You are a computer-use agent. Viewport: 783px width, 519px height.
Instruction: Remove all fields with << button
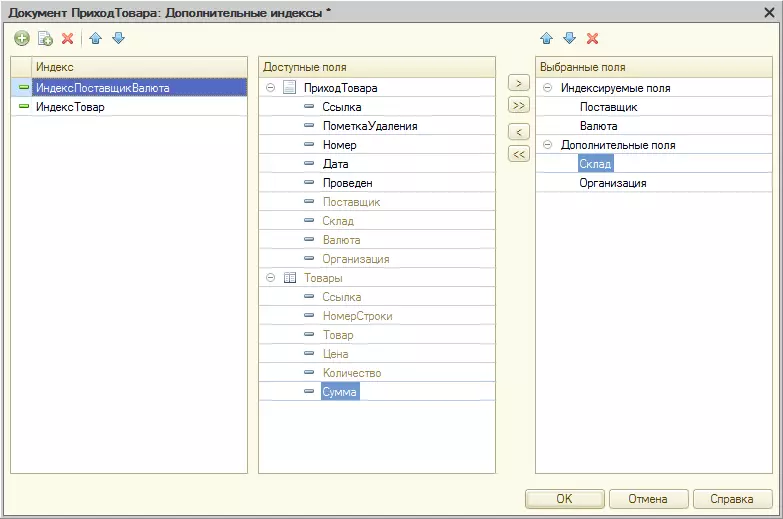[518, 154]
